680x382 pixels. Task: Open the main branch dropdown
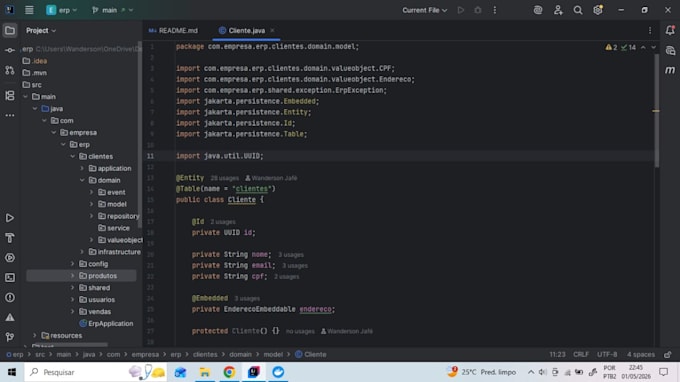coord(112,10)
